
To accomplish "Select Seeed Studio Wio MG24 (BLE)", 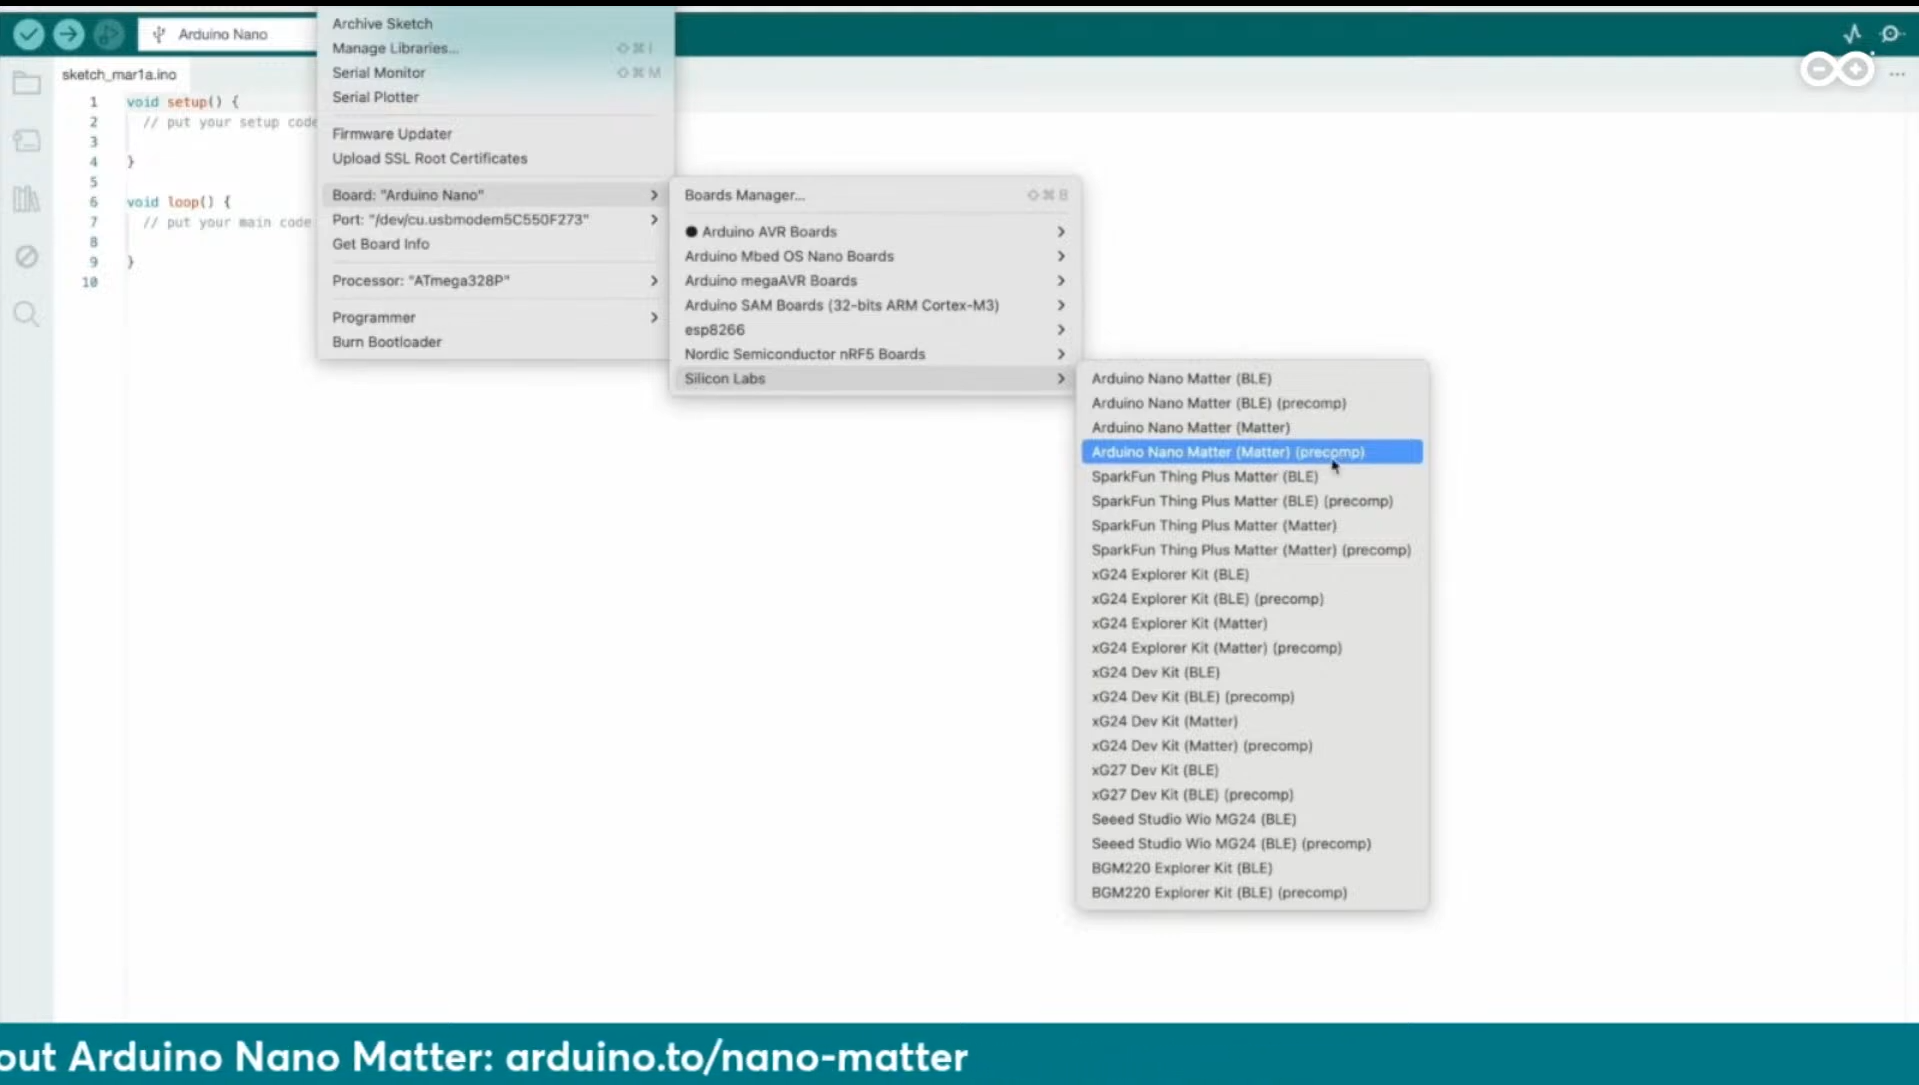I will pyautogui.click(x=1252, y=819).
